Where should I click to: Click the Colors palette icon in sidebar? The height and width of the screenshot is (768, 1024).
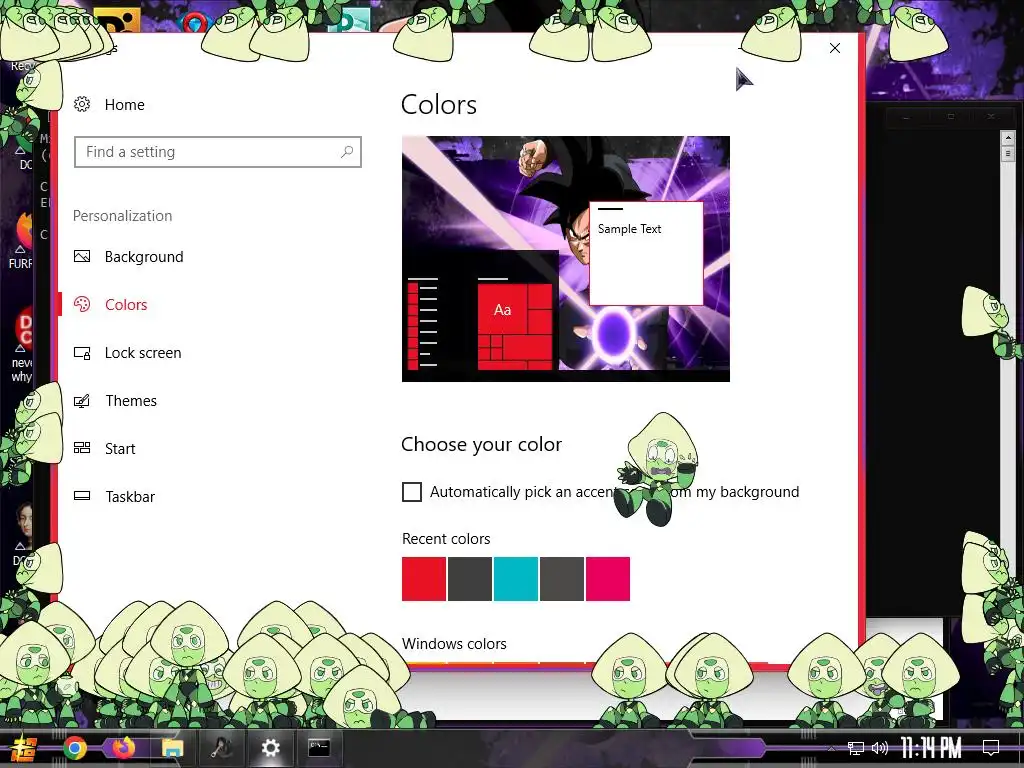[x=82, y=304]
